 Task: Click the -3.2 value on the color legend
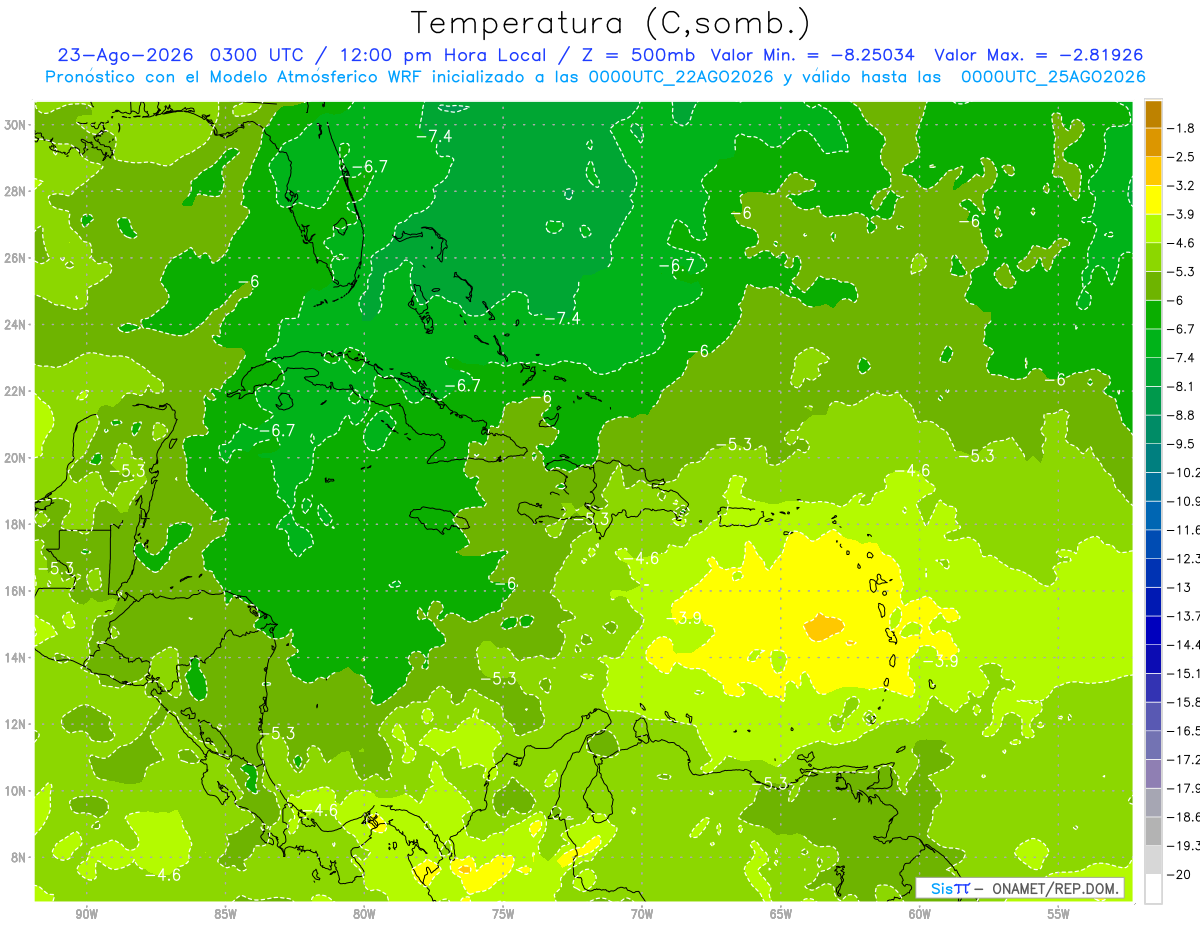(x=1181, y=186)
